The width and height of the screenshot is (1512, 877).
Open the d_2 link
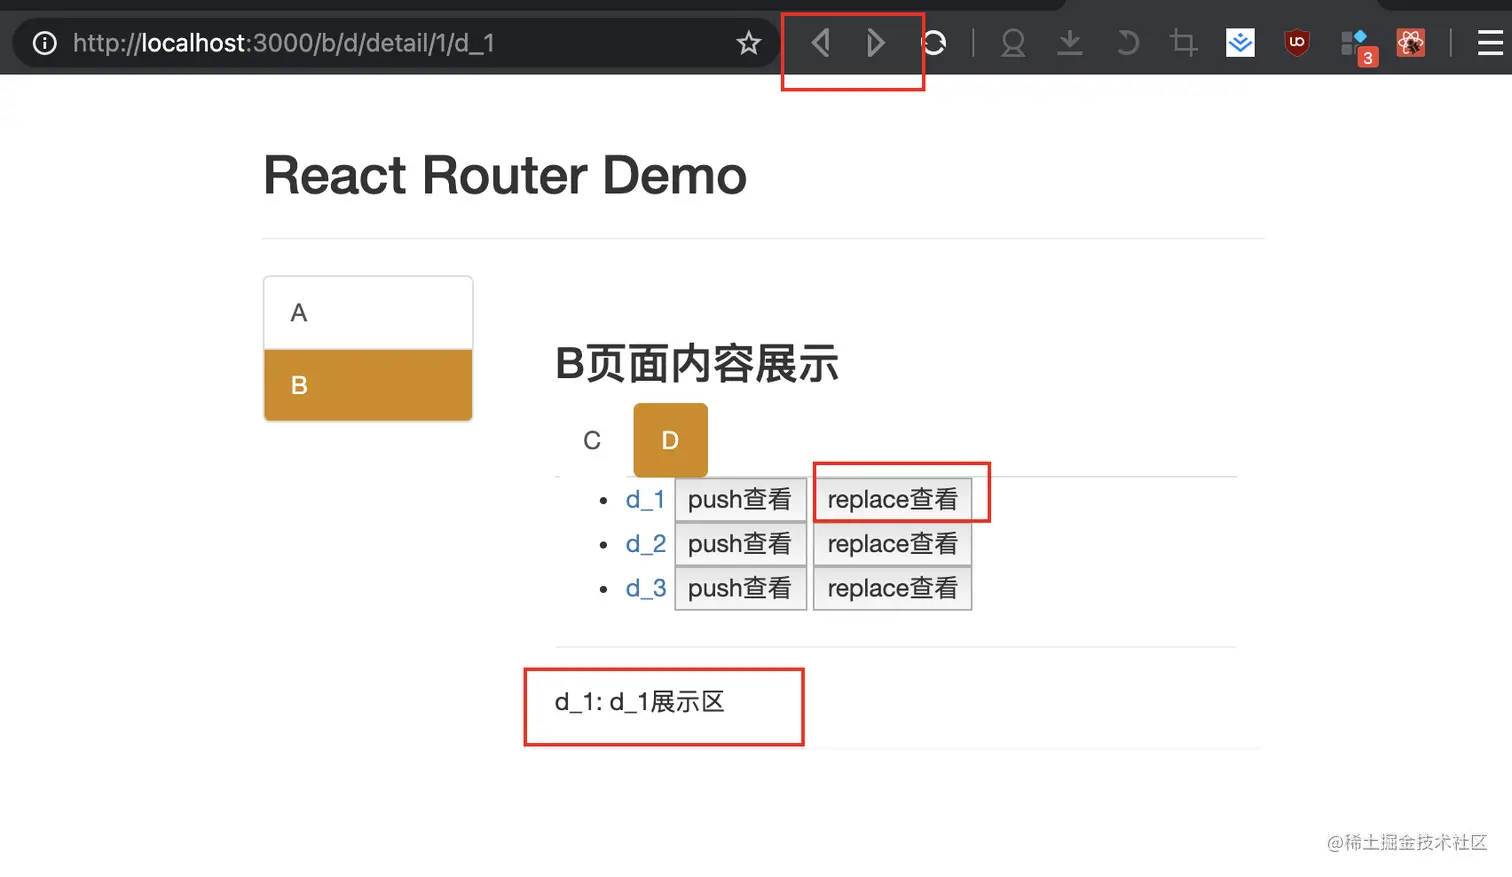pyautogui.click(x=645, y=543)
